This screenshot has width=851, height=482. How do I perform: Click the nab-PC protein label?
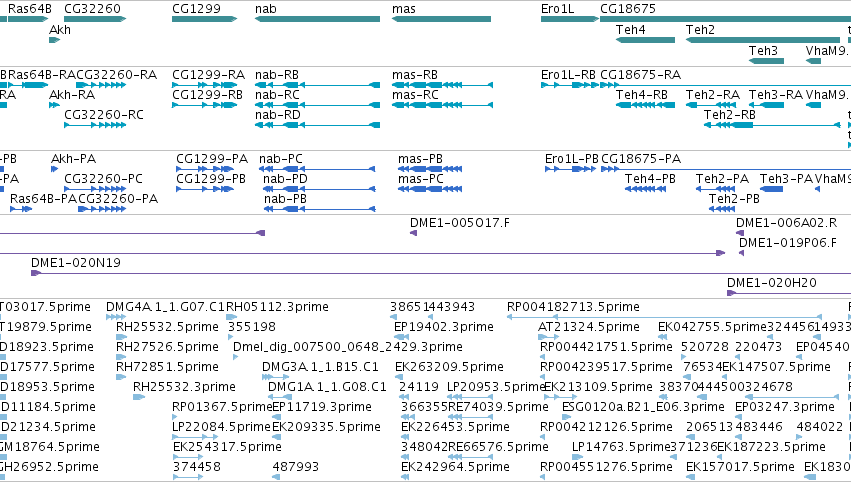pos(281,158)
